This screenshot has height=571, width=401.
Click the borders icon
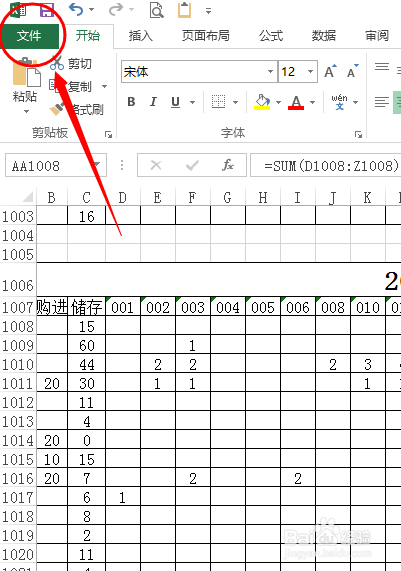(x=219, y=102)
